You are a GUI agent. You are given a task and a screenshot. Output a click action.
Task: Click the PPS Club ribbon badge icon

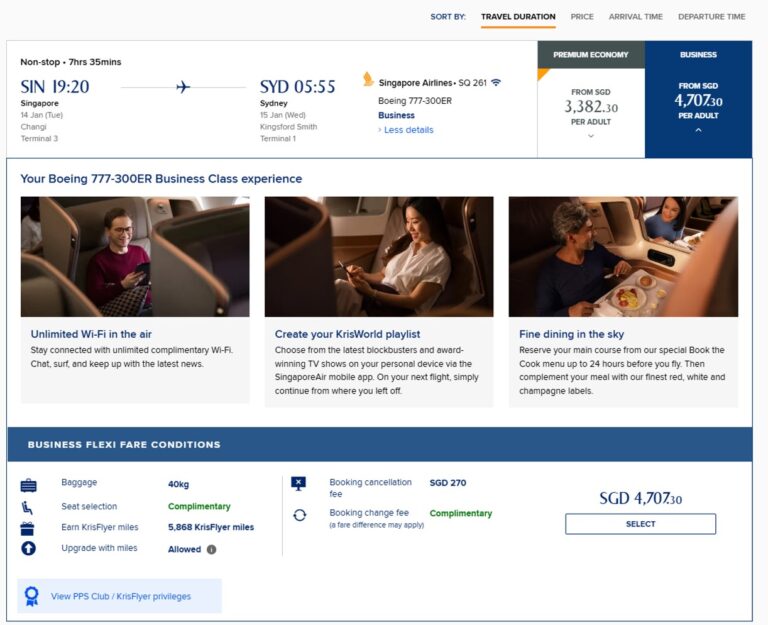32,596
